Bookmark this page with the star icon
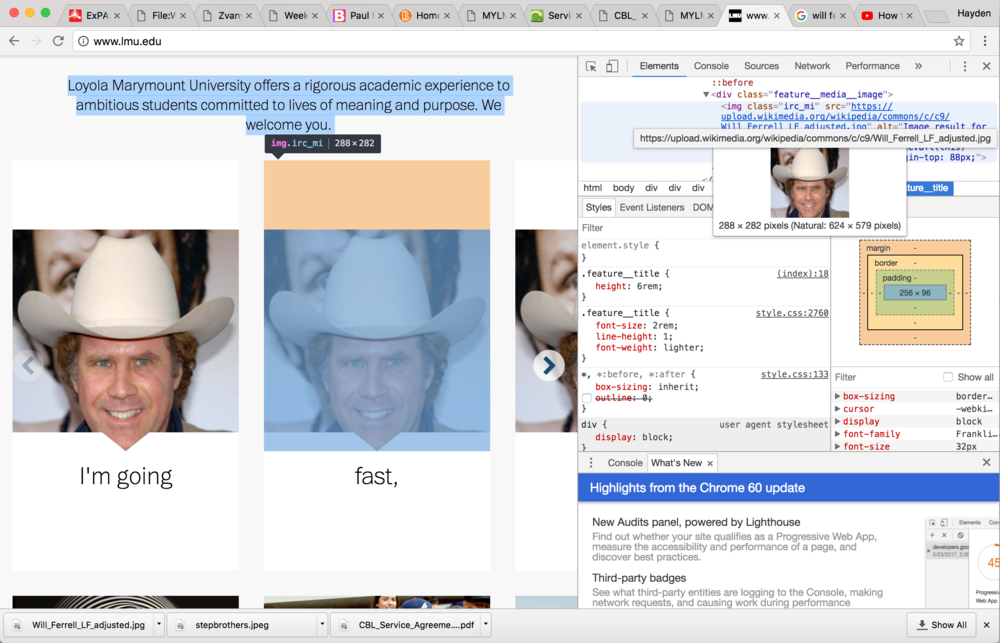Viewport: 1000px width, 643px height. pos(959,41)
